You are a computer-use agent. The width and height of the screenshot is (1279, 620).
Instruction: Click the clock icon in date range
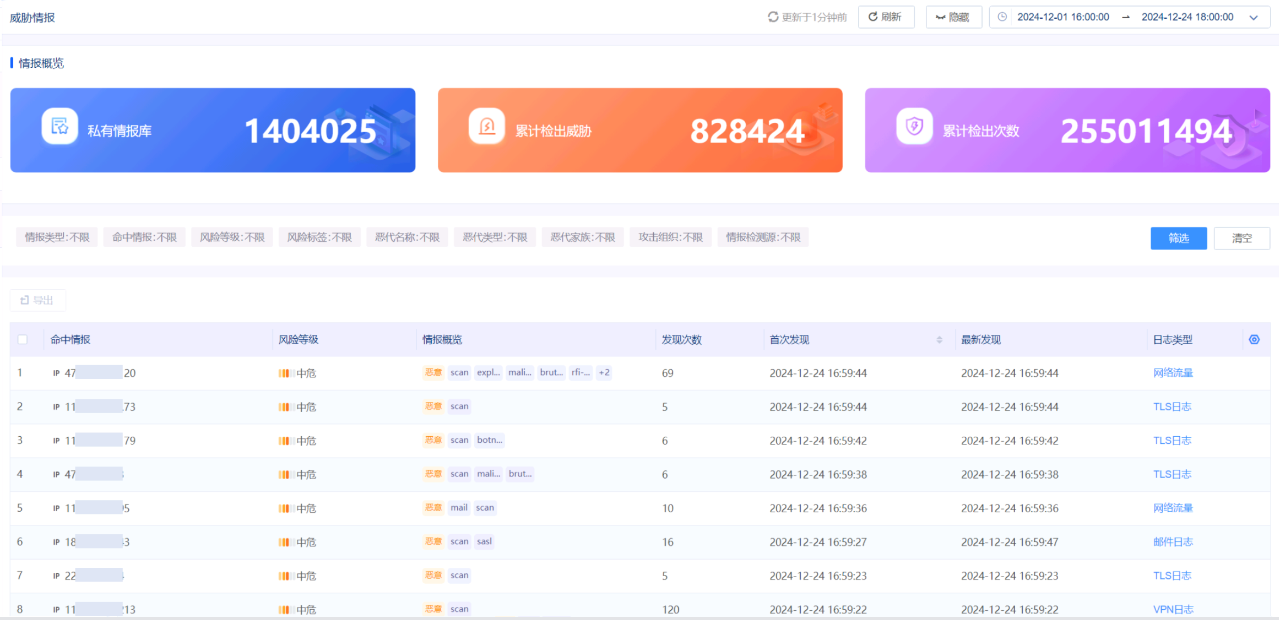click(x=1002, y=17)
